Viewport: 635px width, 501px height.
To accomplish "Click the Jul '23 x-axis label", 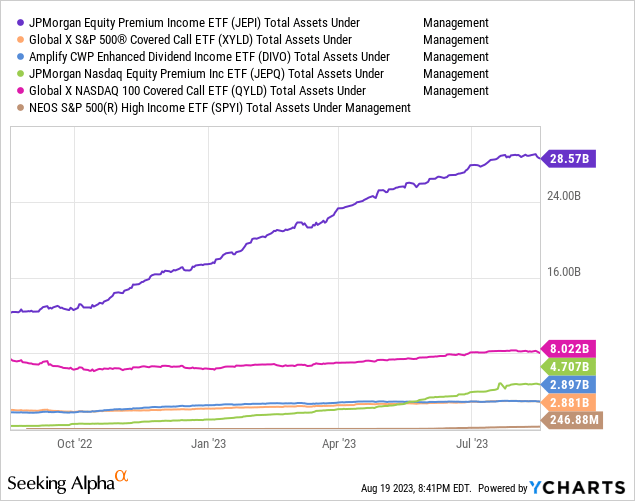I will (x=473, y=442).
